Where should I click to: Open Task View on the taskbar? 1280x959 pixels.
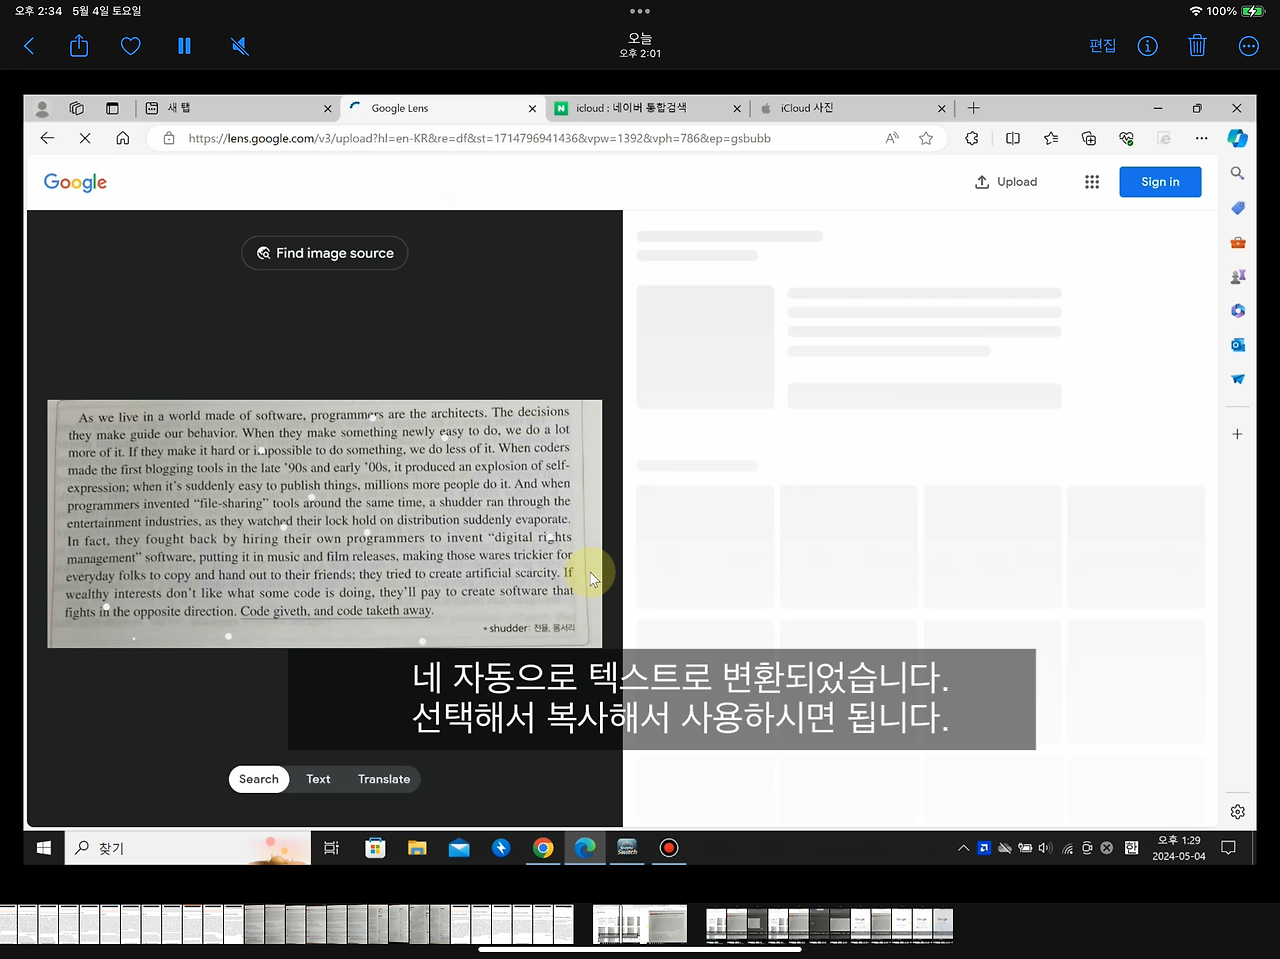coord(331,848)
